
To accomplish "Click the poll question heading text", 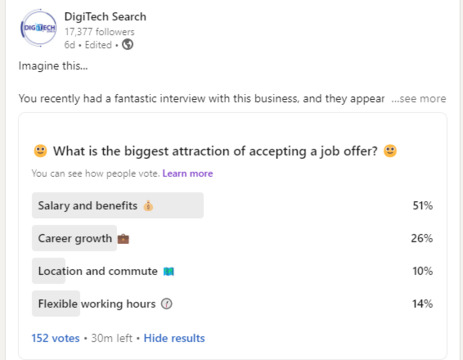I will click(215, 151).
